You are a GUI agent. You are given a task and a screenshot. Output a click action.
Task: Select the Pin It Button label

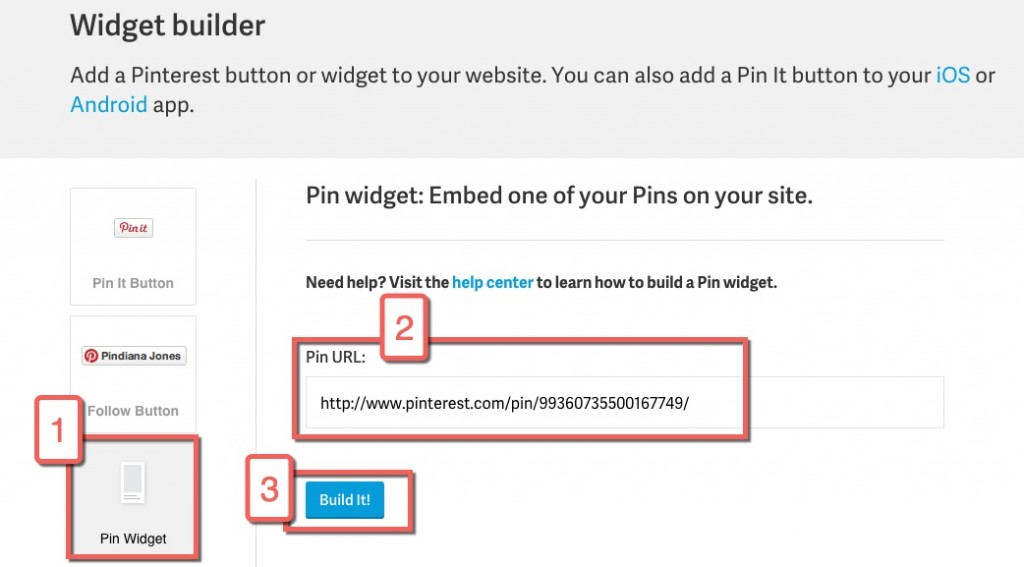[133, 283]
